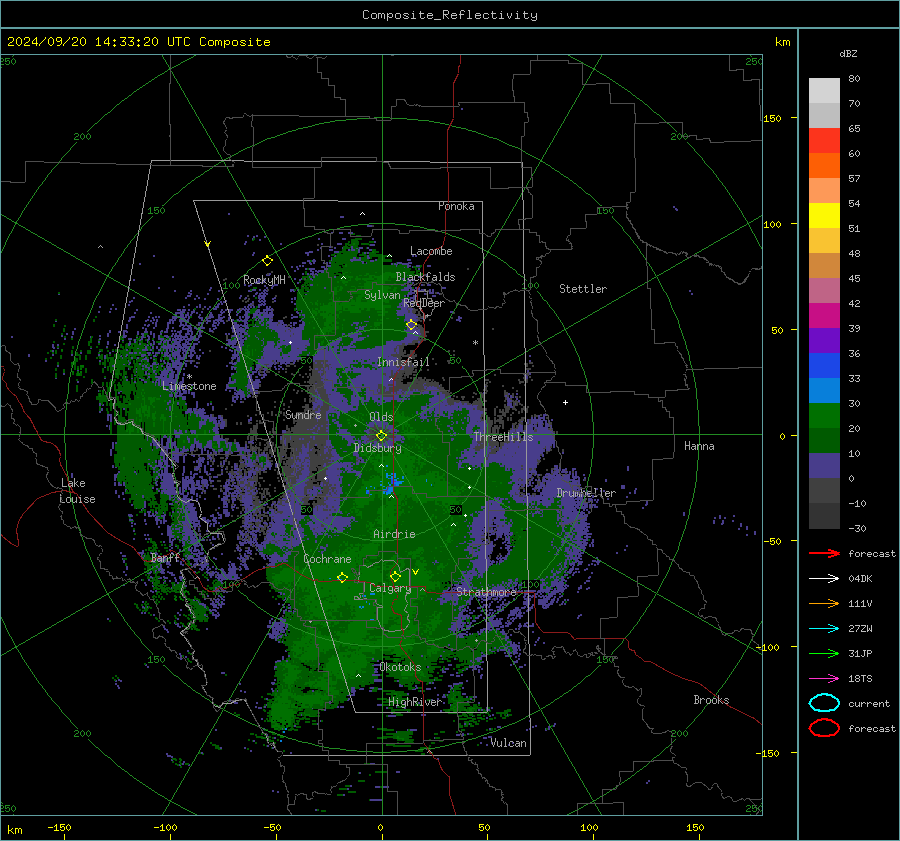Click the Strathmore label
Screen dimensions: 900x841
tap(486, 591)
